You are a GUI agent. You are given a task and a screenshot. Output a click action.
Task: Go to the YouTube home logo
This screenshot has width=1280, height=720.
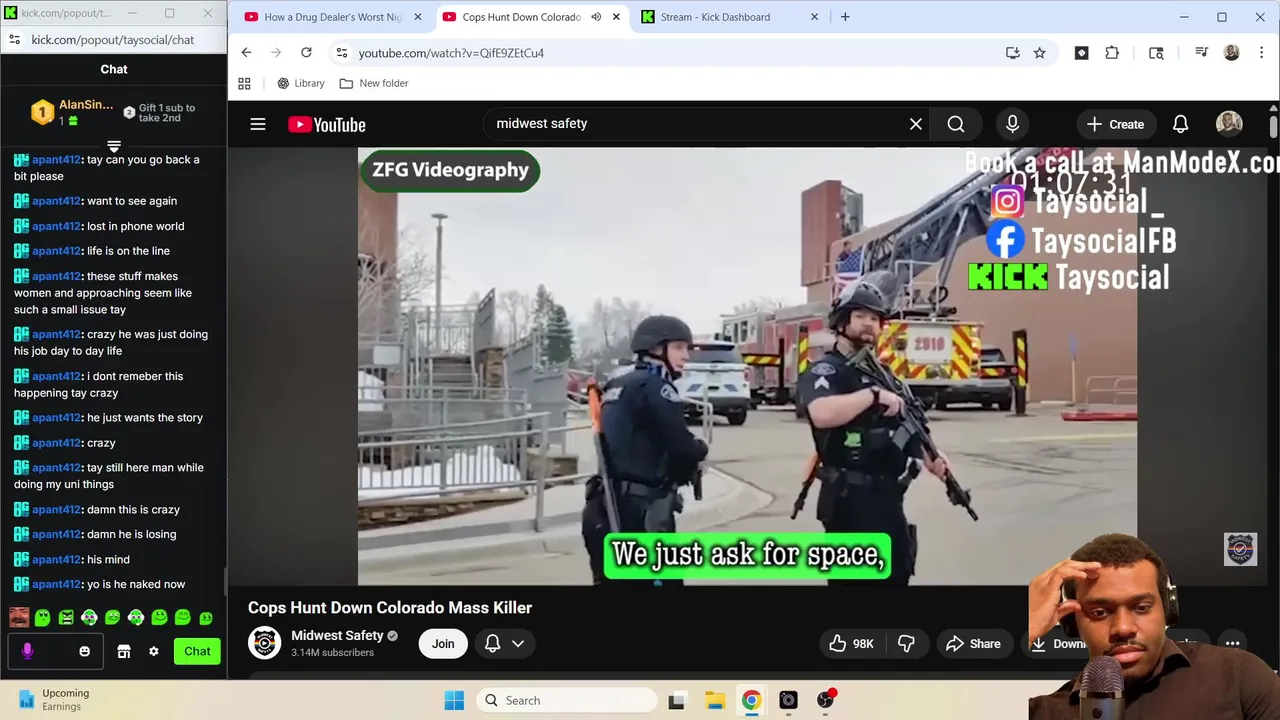click(327, 124)
